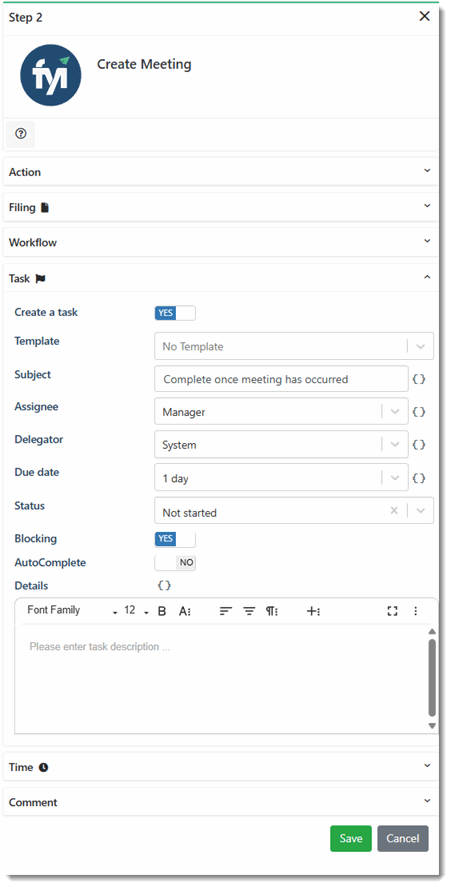Viewport: 451px width, 887px height.
Task: Click the FYI logo image
Action: click(x=50, y=76)
